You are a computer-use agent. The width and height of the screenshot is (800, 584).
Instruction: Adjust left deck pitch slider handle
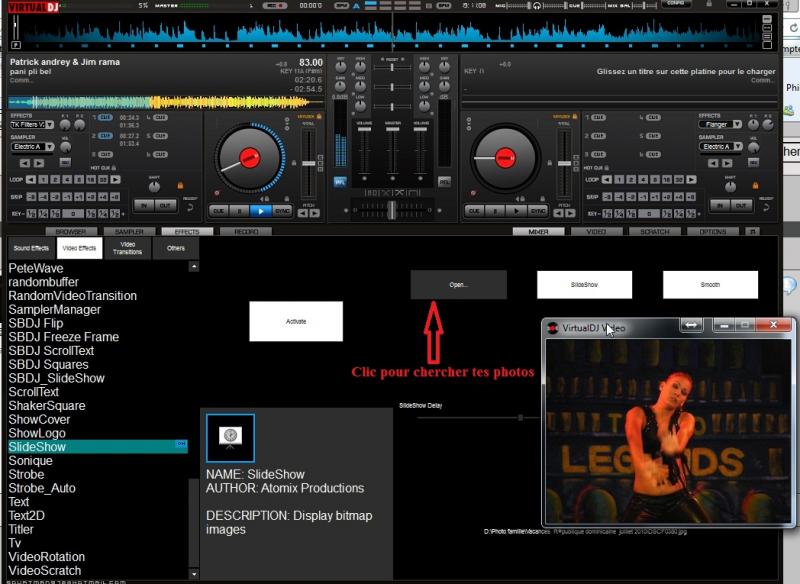(309, 163)
